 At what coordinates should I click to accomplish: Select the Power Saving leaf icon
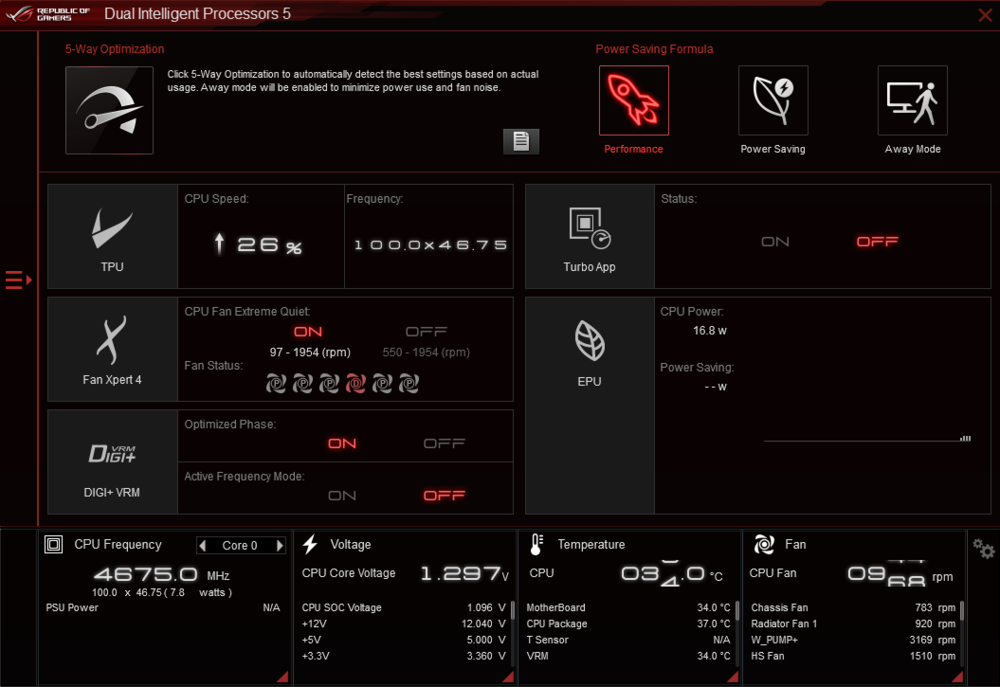[x=772, y=101]
